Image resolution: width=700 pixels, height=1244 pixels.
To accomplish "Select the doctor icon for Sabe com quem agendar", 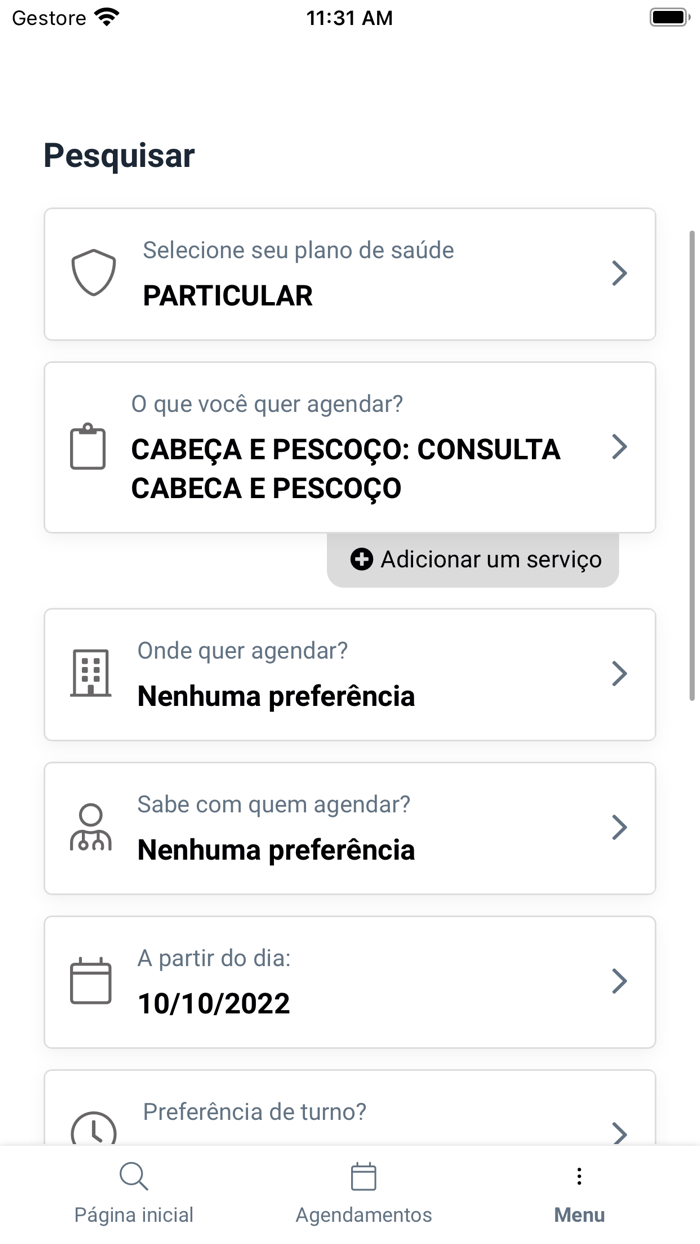I will coord(91,826).
